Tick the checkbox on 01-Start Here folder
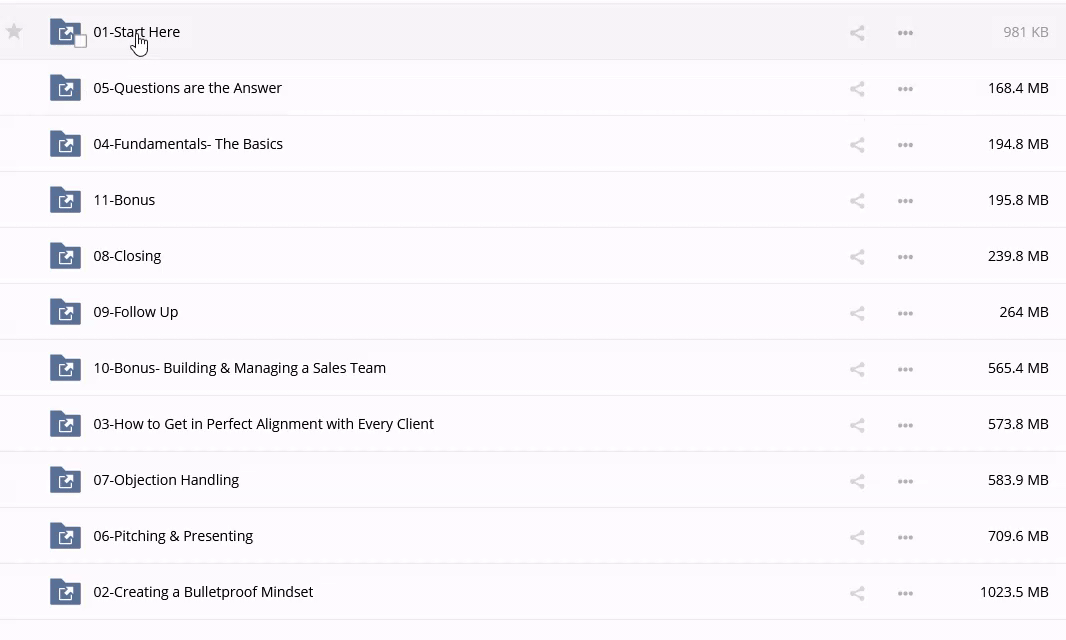Screen dimensions: 1066x640 [81, 42]
